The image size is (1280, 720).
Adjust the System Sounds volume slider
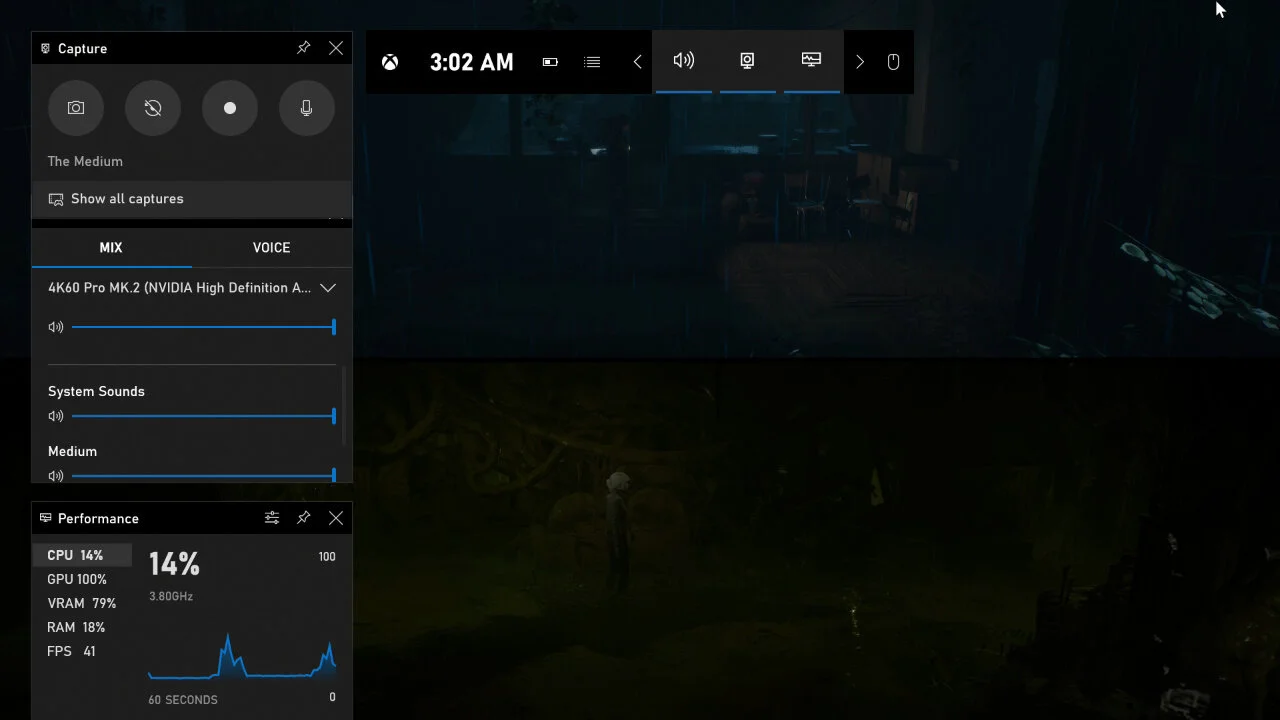click(204, 416)
